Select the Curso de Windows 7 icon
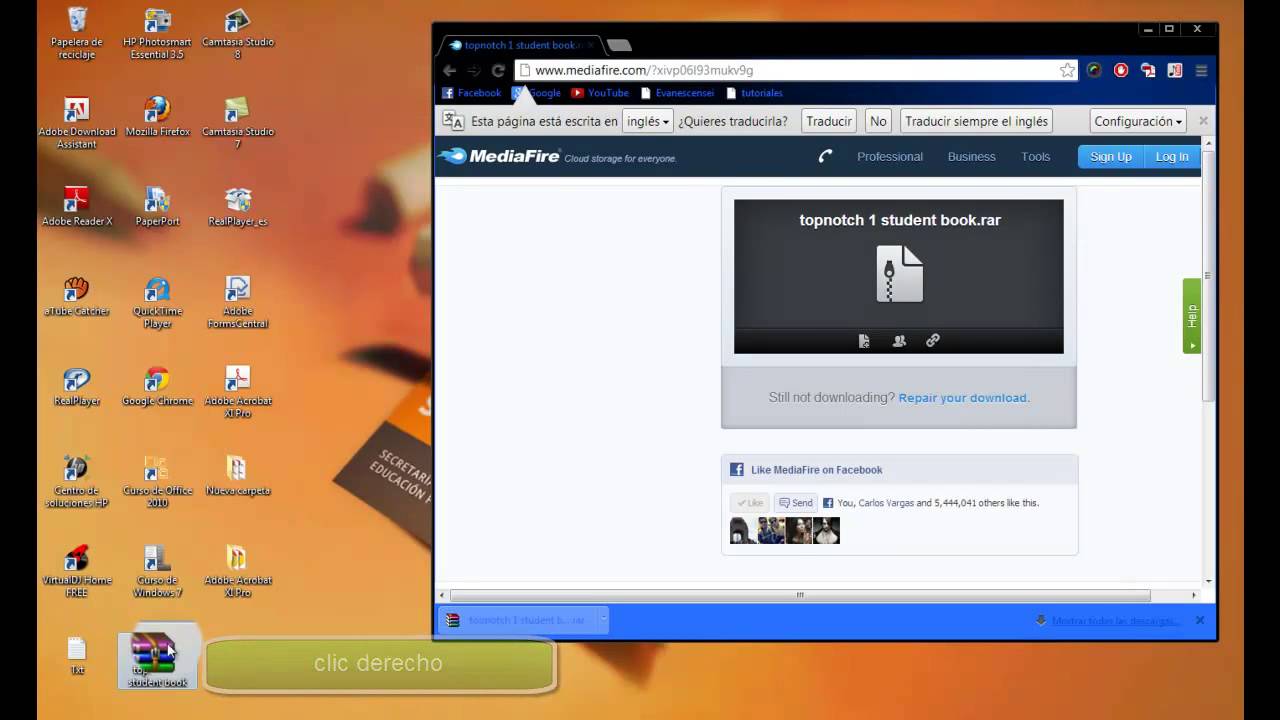 pos(157,571)
